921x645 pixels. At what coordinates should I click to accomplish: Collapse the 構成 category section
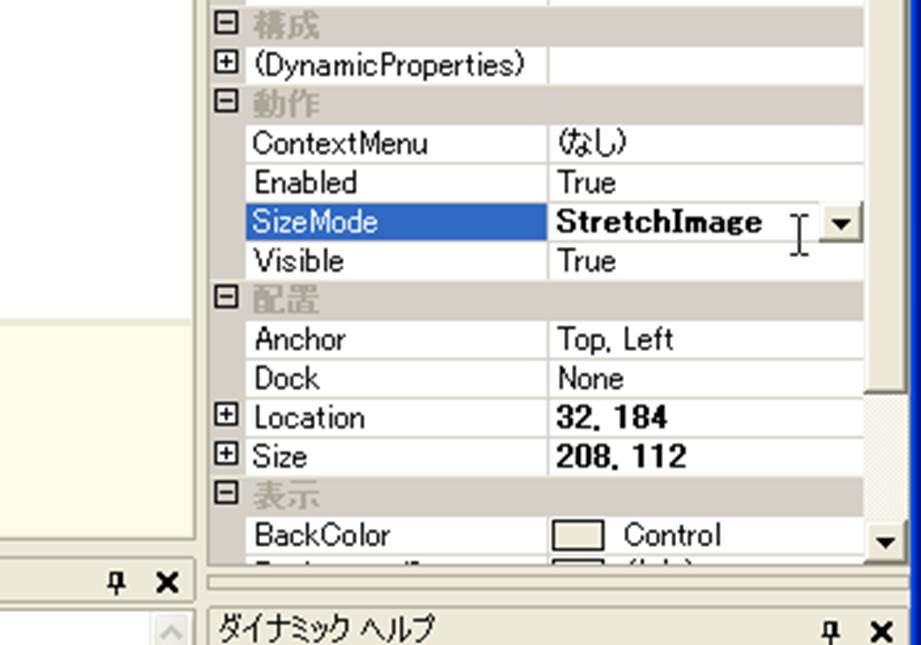pyautogui.click(x=227, y=23)
